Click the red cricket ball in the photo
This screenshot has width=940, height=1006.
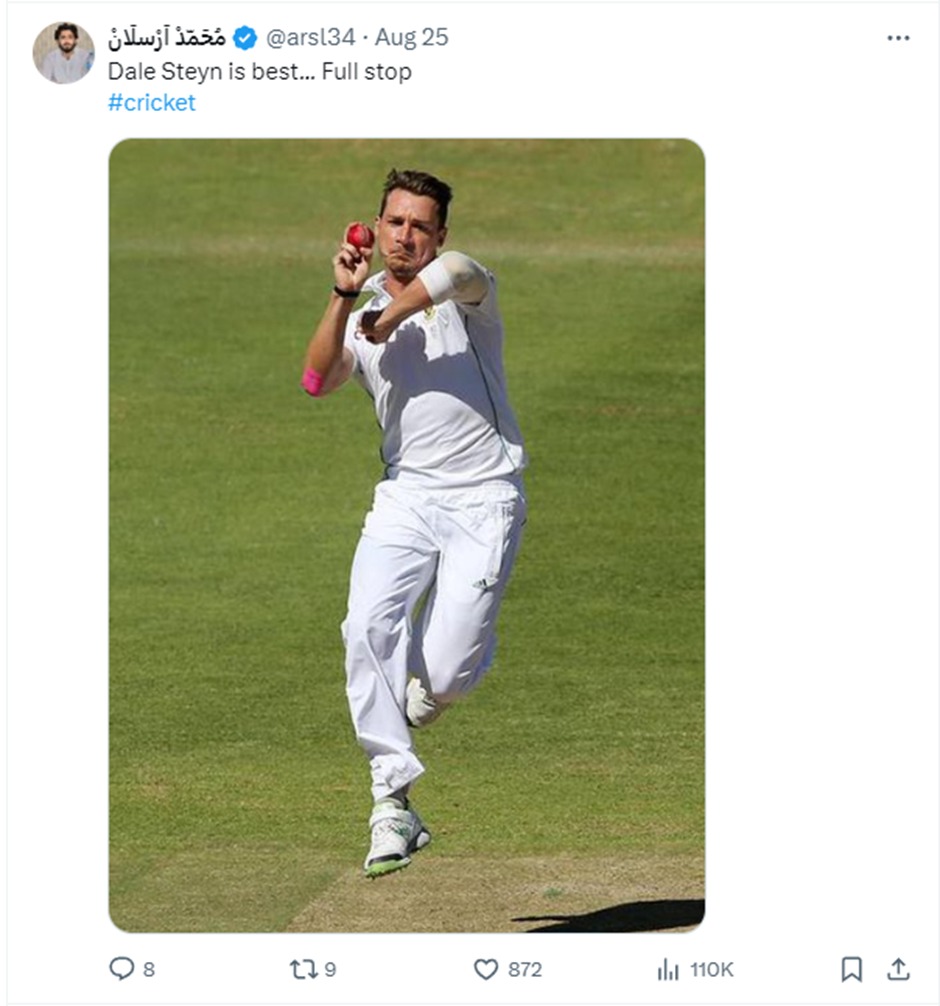(x=360, y=236)
